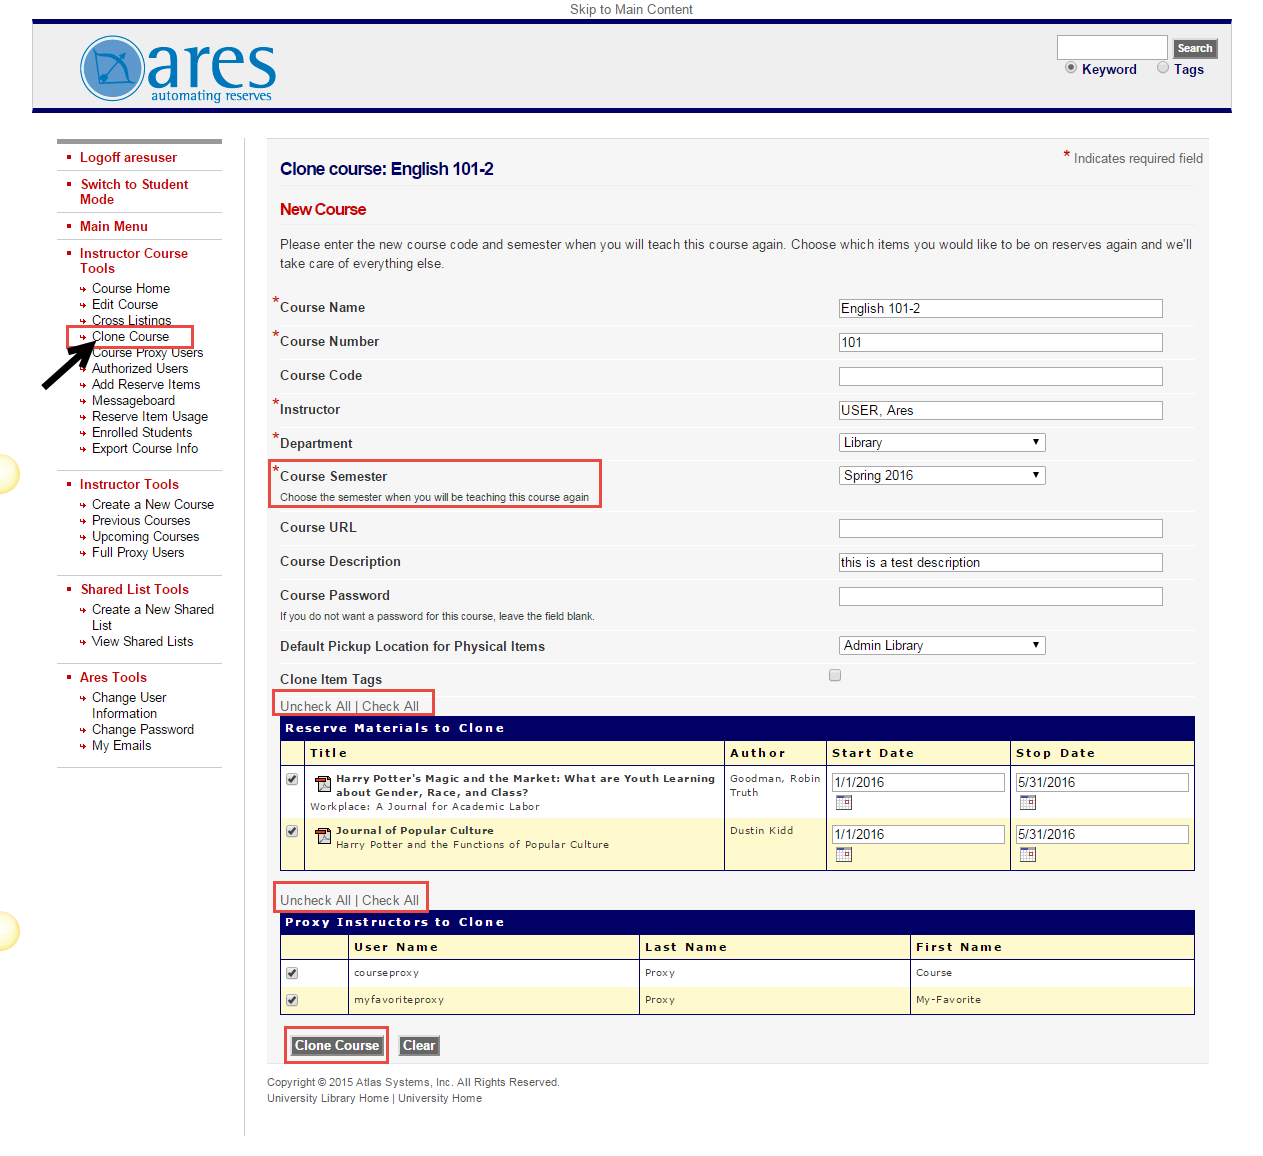Click the Clone Course button
The image size is (1263, 1156).
click(336, 1045)
